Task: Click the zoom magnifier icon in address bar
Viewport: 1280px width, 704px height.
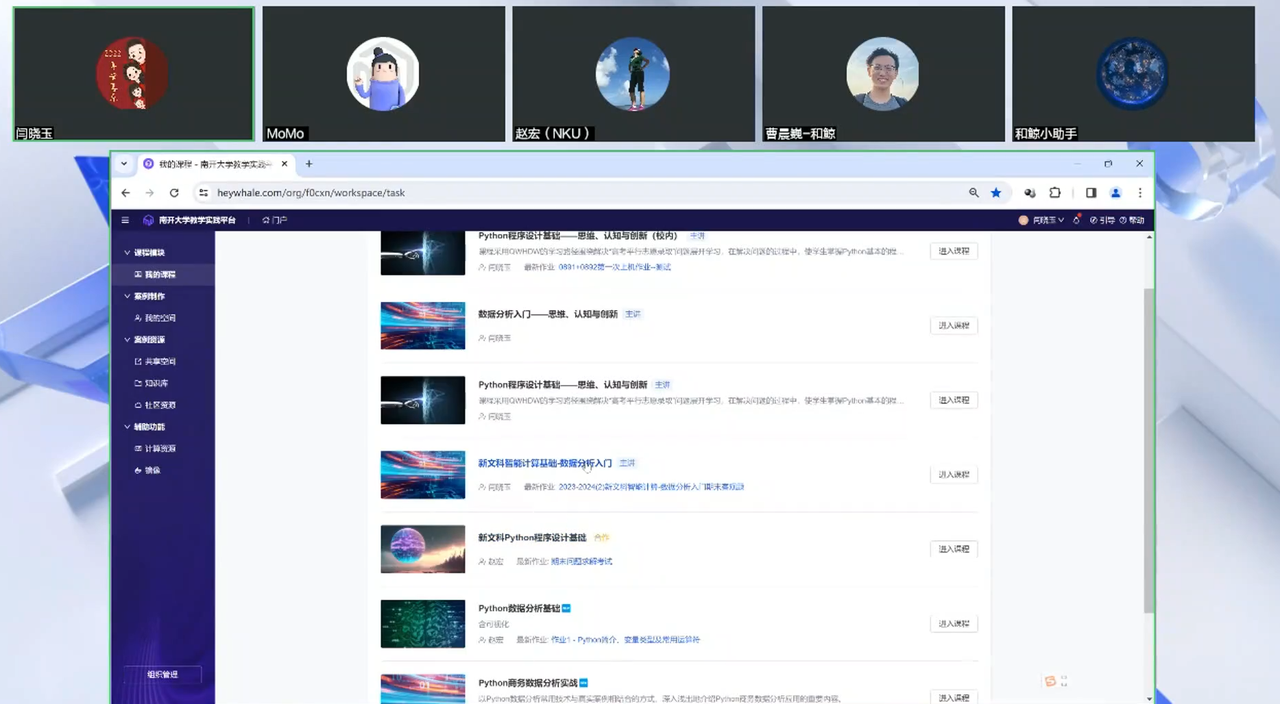Action: 974,193
